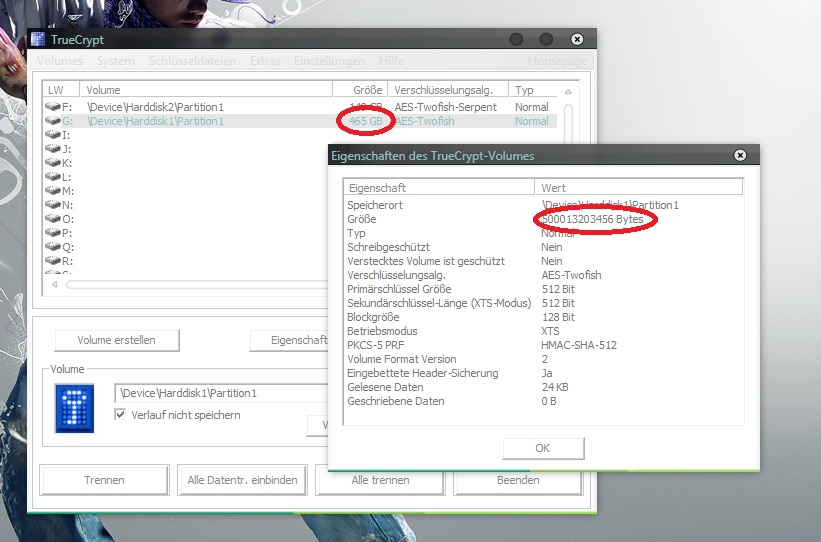Select the Schreibgeschützt property row
This screenshot has width=821, height=542.
click(543, 247)
